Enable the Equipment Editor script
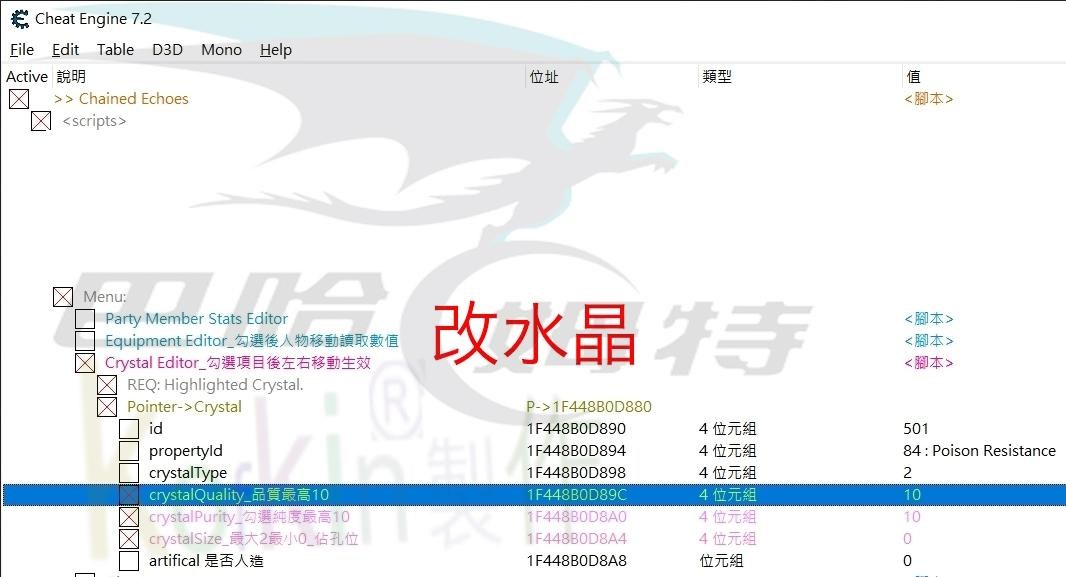1066x577 pixels. pyautogui.click(x=85, y=340)
